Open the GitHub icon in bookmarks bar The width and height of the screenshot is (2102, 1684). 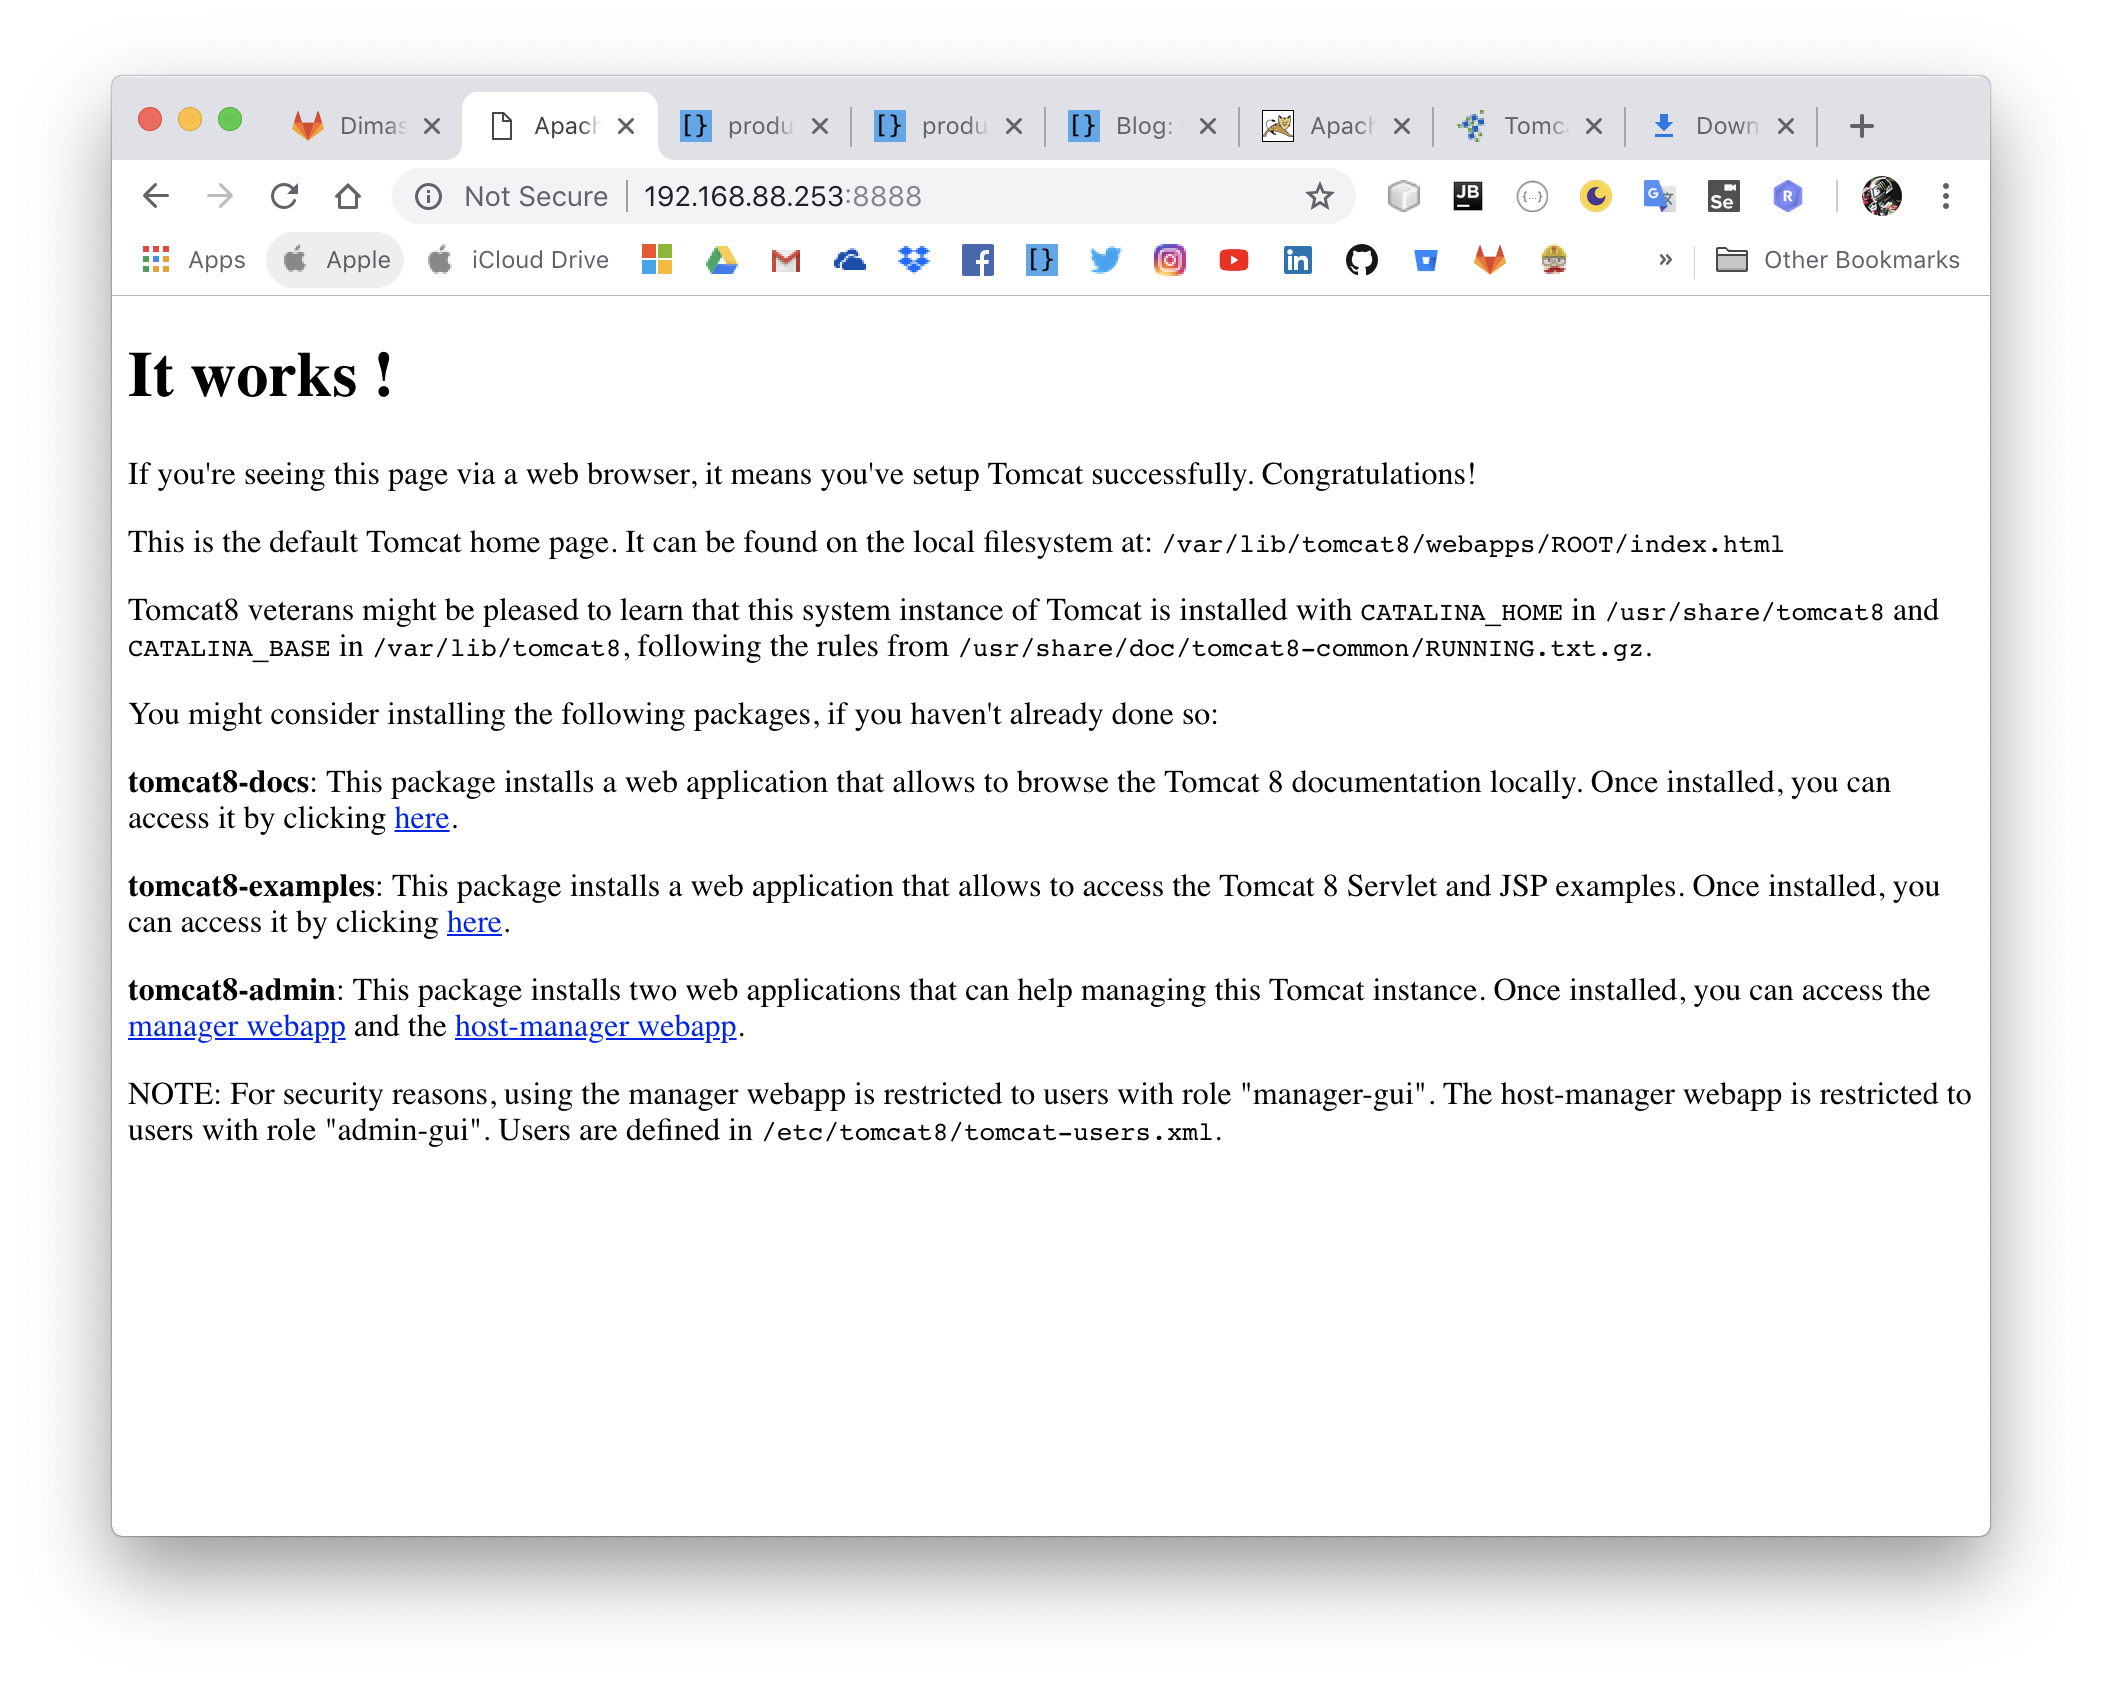tap(1361, 261)
